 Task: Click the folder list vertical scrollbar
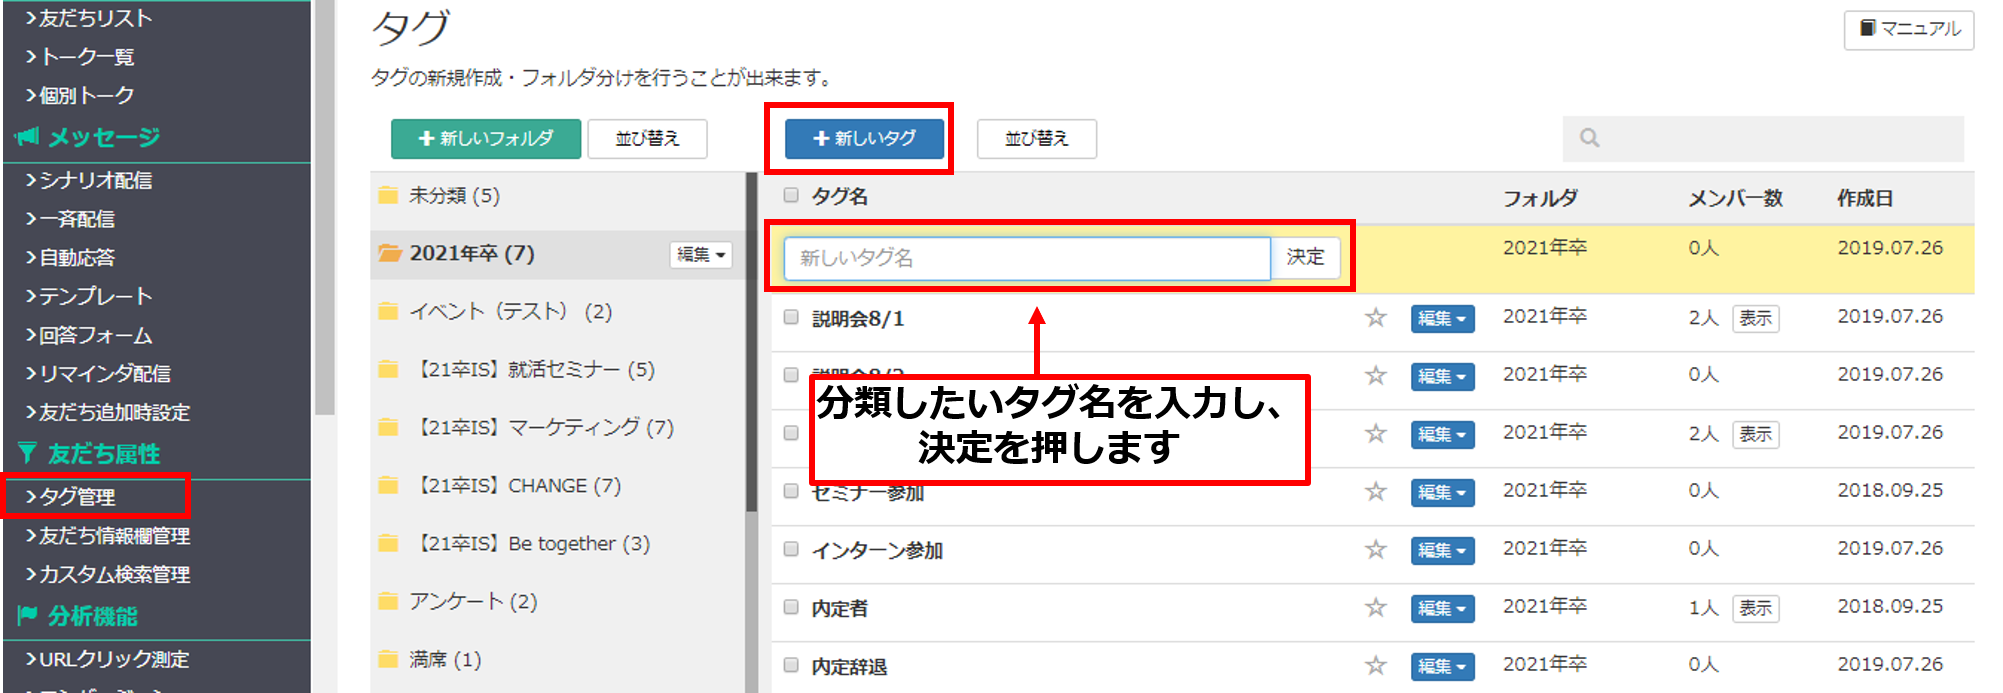[x=751, y=342]
